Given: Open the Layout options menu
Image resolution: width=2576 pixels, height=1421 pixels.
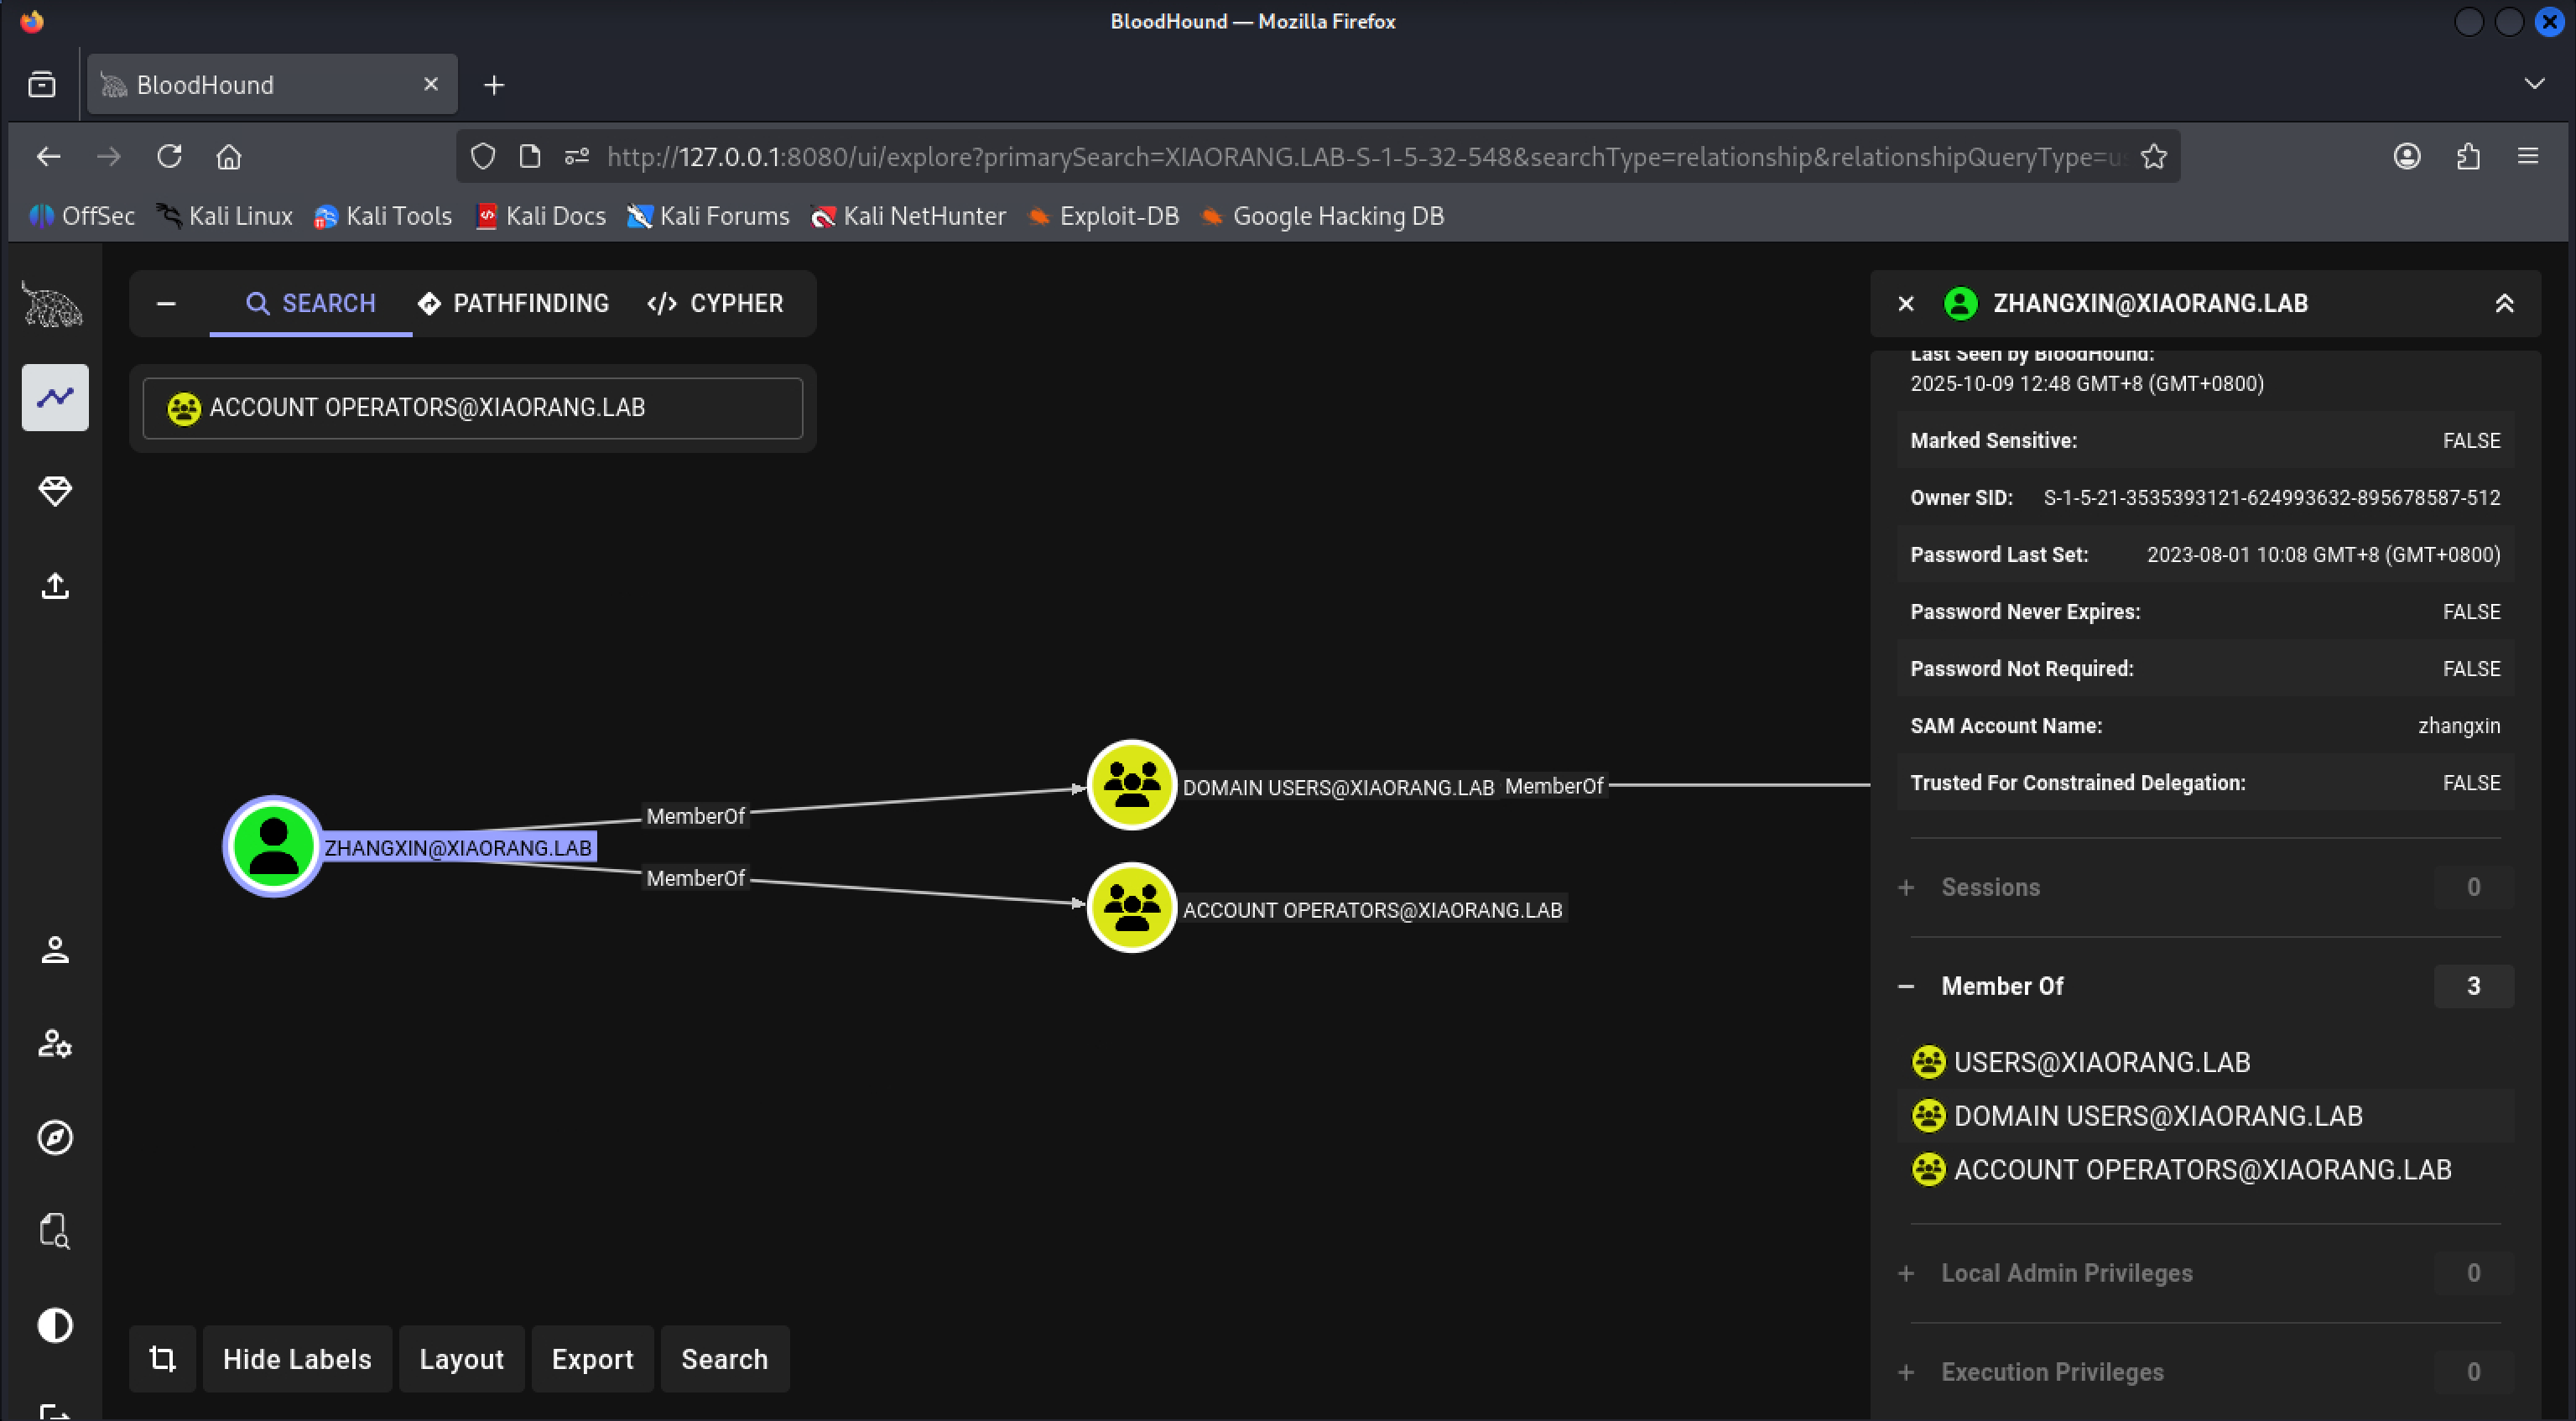Looking at the screenshot, I should pos(461,1358).
